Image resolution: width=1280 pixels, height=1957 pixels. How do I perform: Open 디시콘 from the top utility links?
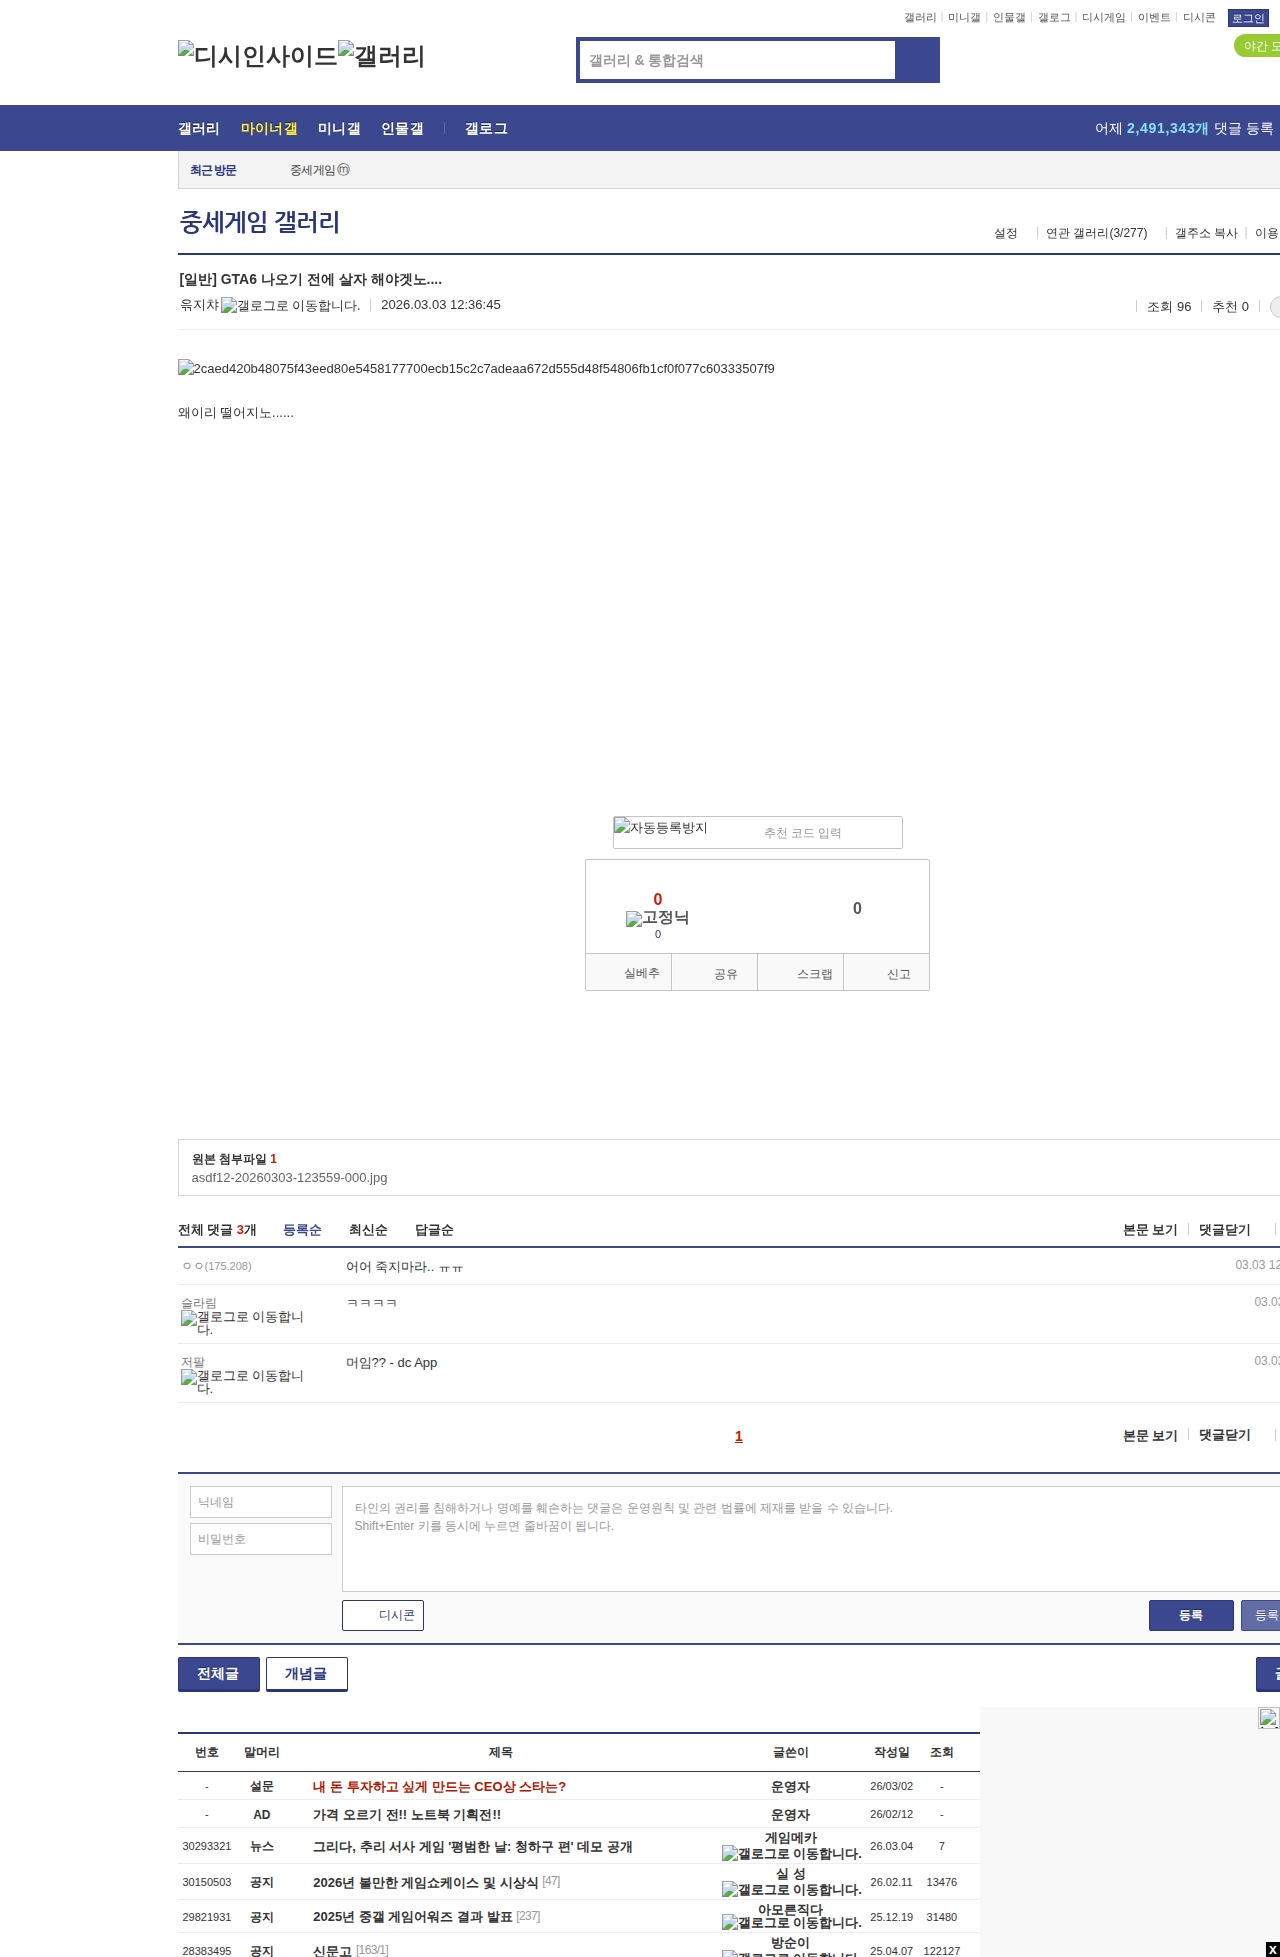1199,18
